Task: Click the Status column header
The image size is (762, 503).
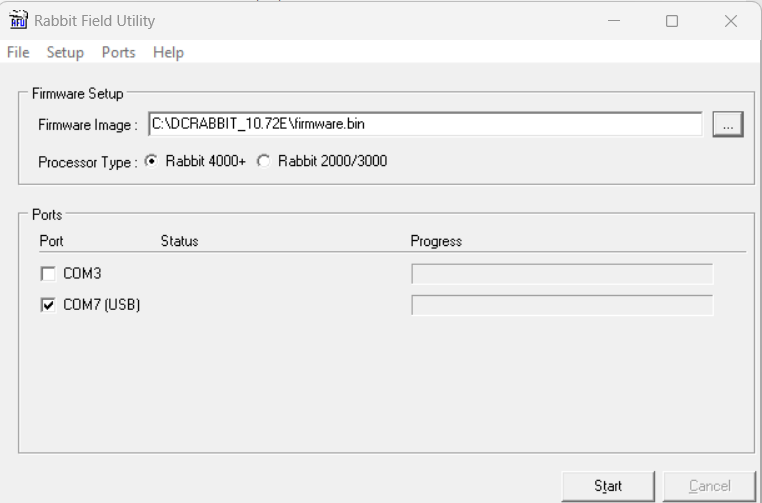Action: 179,241
